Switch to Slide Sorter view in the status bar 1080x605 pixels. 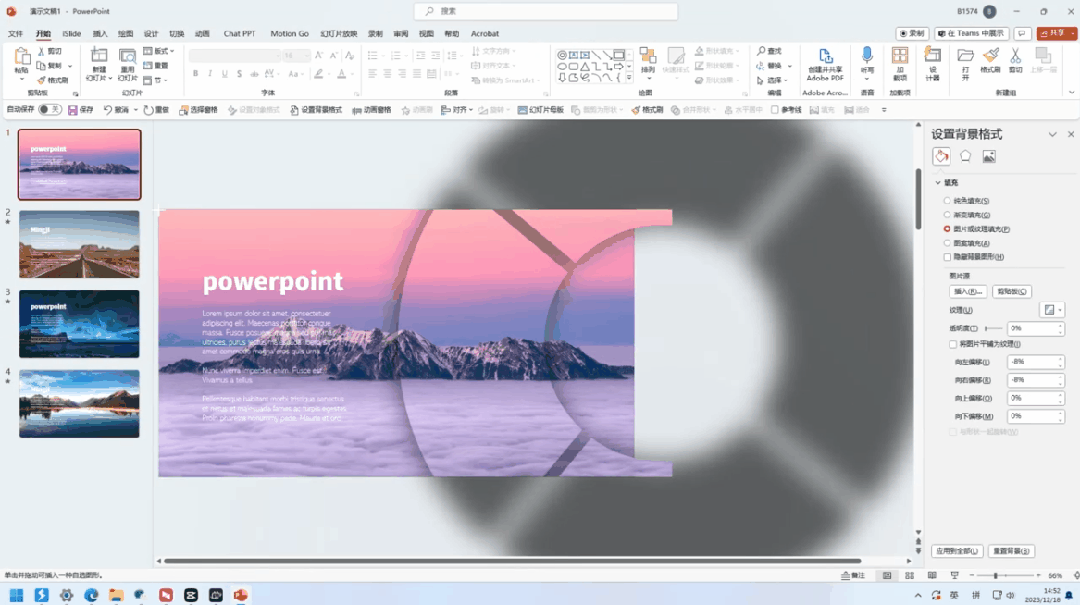[910, 575]
